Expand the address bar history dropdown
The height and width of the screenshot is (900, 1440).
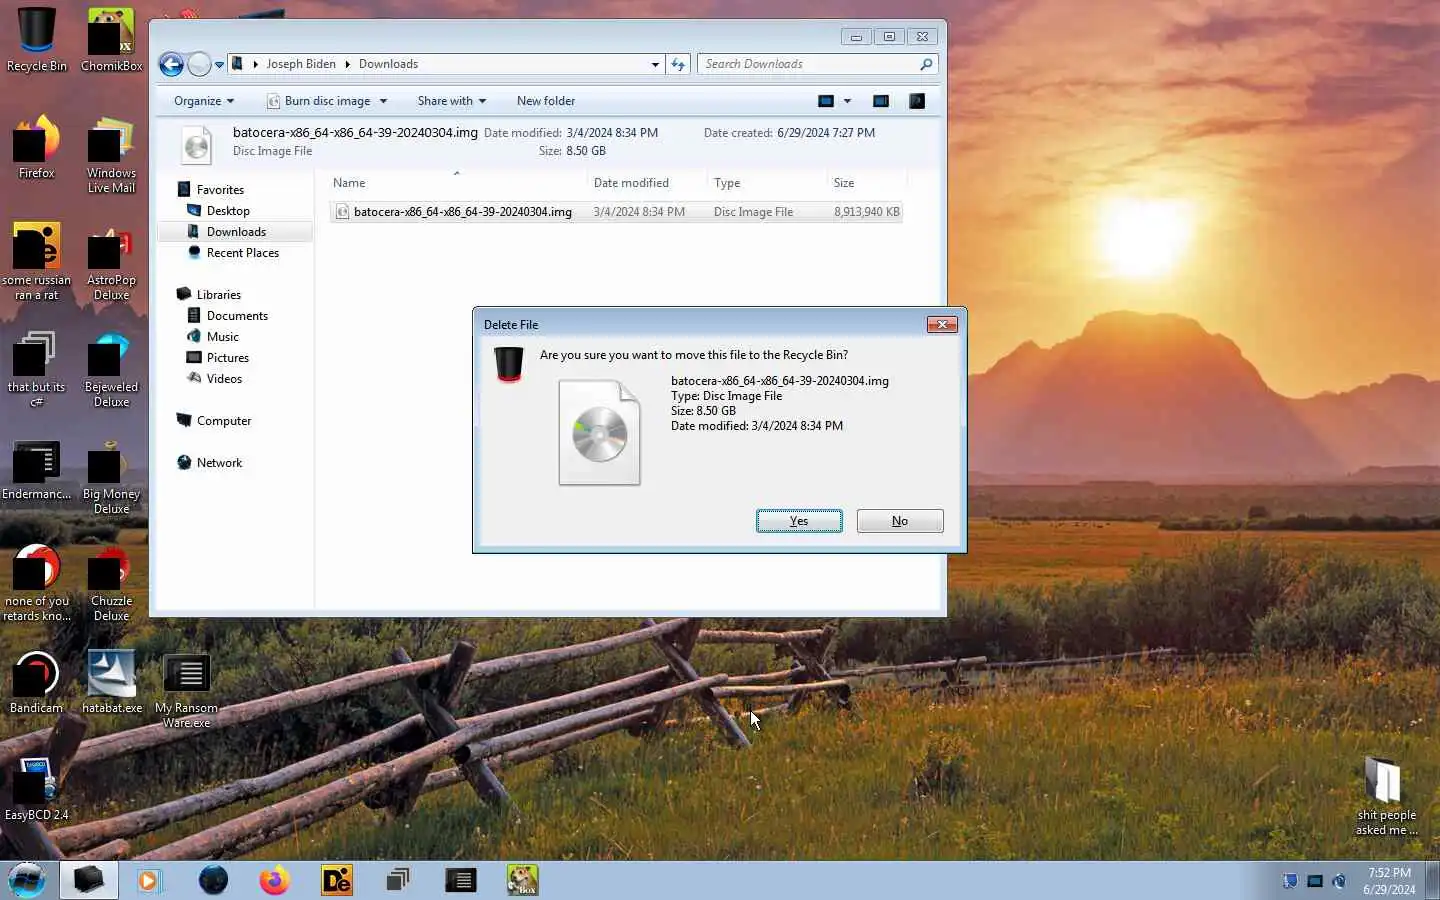655,64
